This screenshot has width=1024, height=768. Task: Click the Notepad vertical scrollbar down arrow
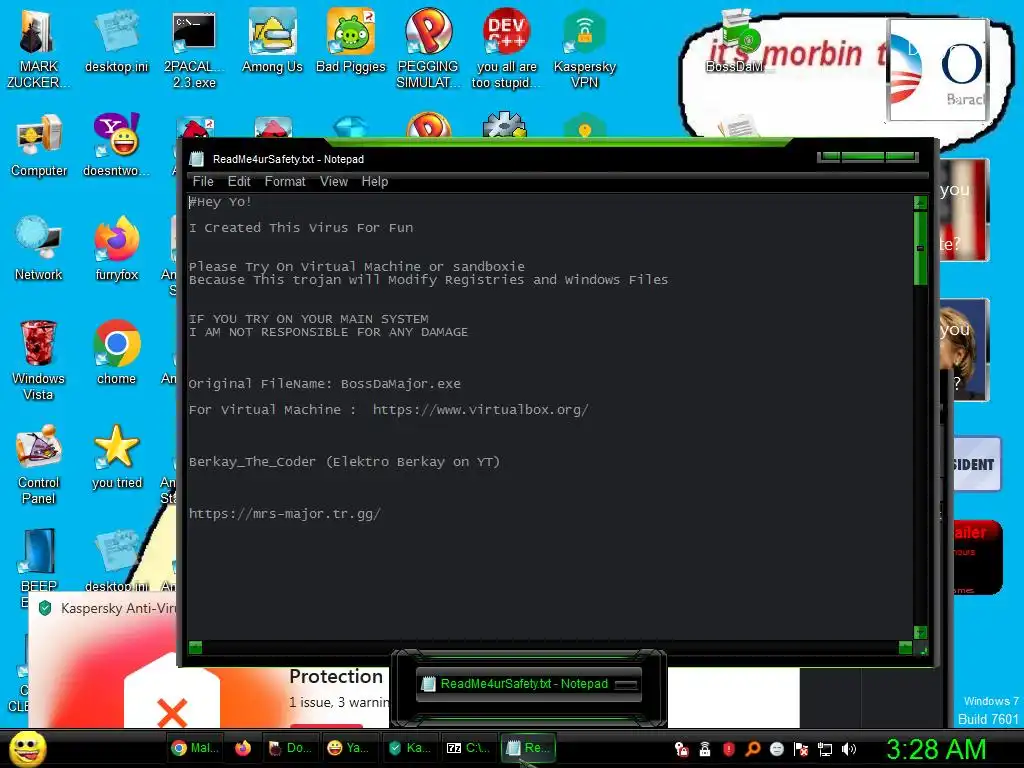tap(920, 632)
